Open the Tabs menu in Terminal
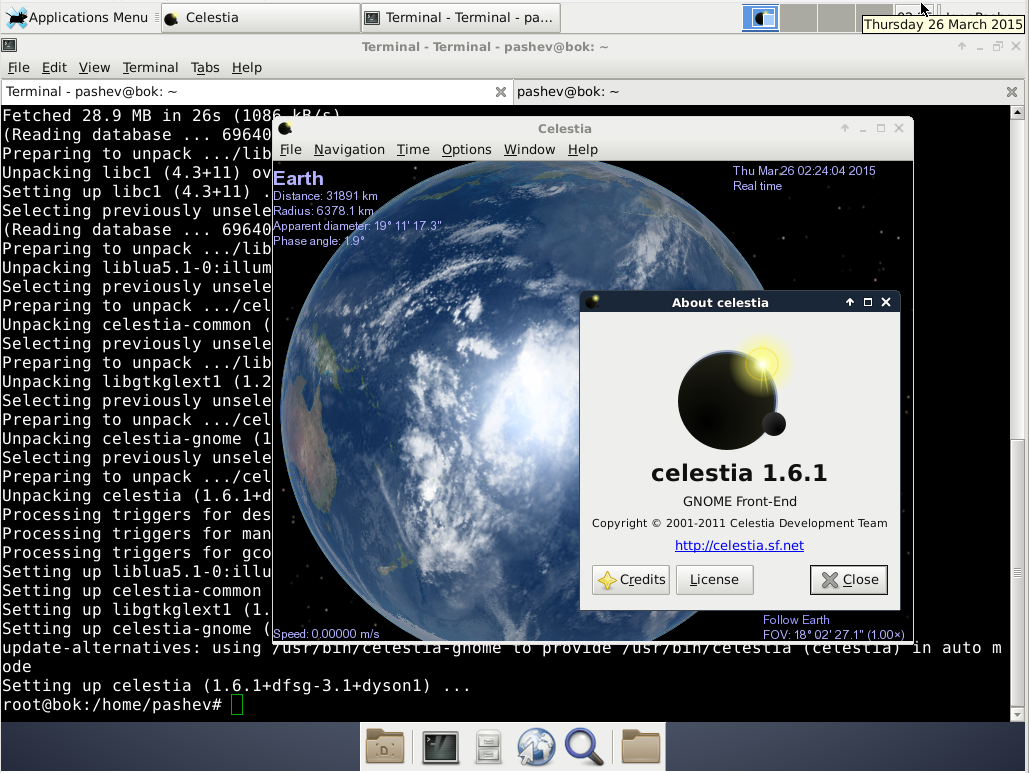Viewport: 1029px width, 773px height. 205,68
